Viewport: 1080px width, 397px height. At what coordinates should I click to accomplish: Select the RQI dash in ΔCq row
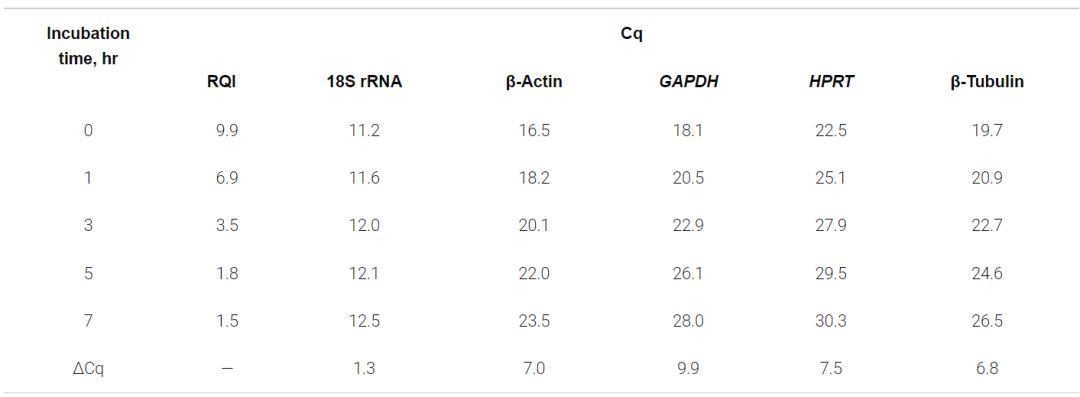coord(227,369)
